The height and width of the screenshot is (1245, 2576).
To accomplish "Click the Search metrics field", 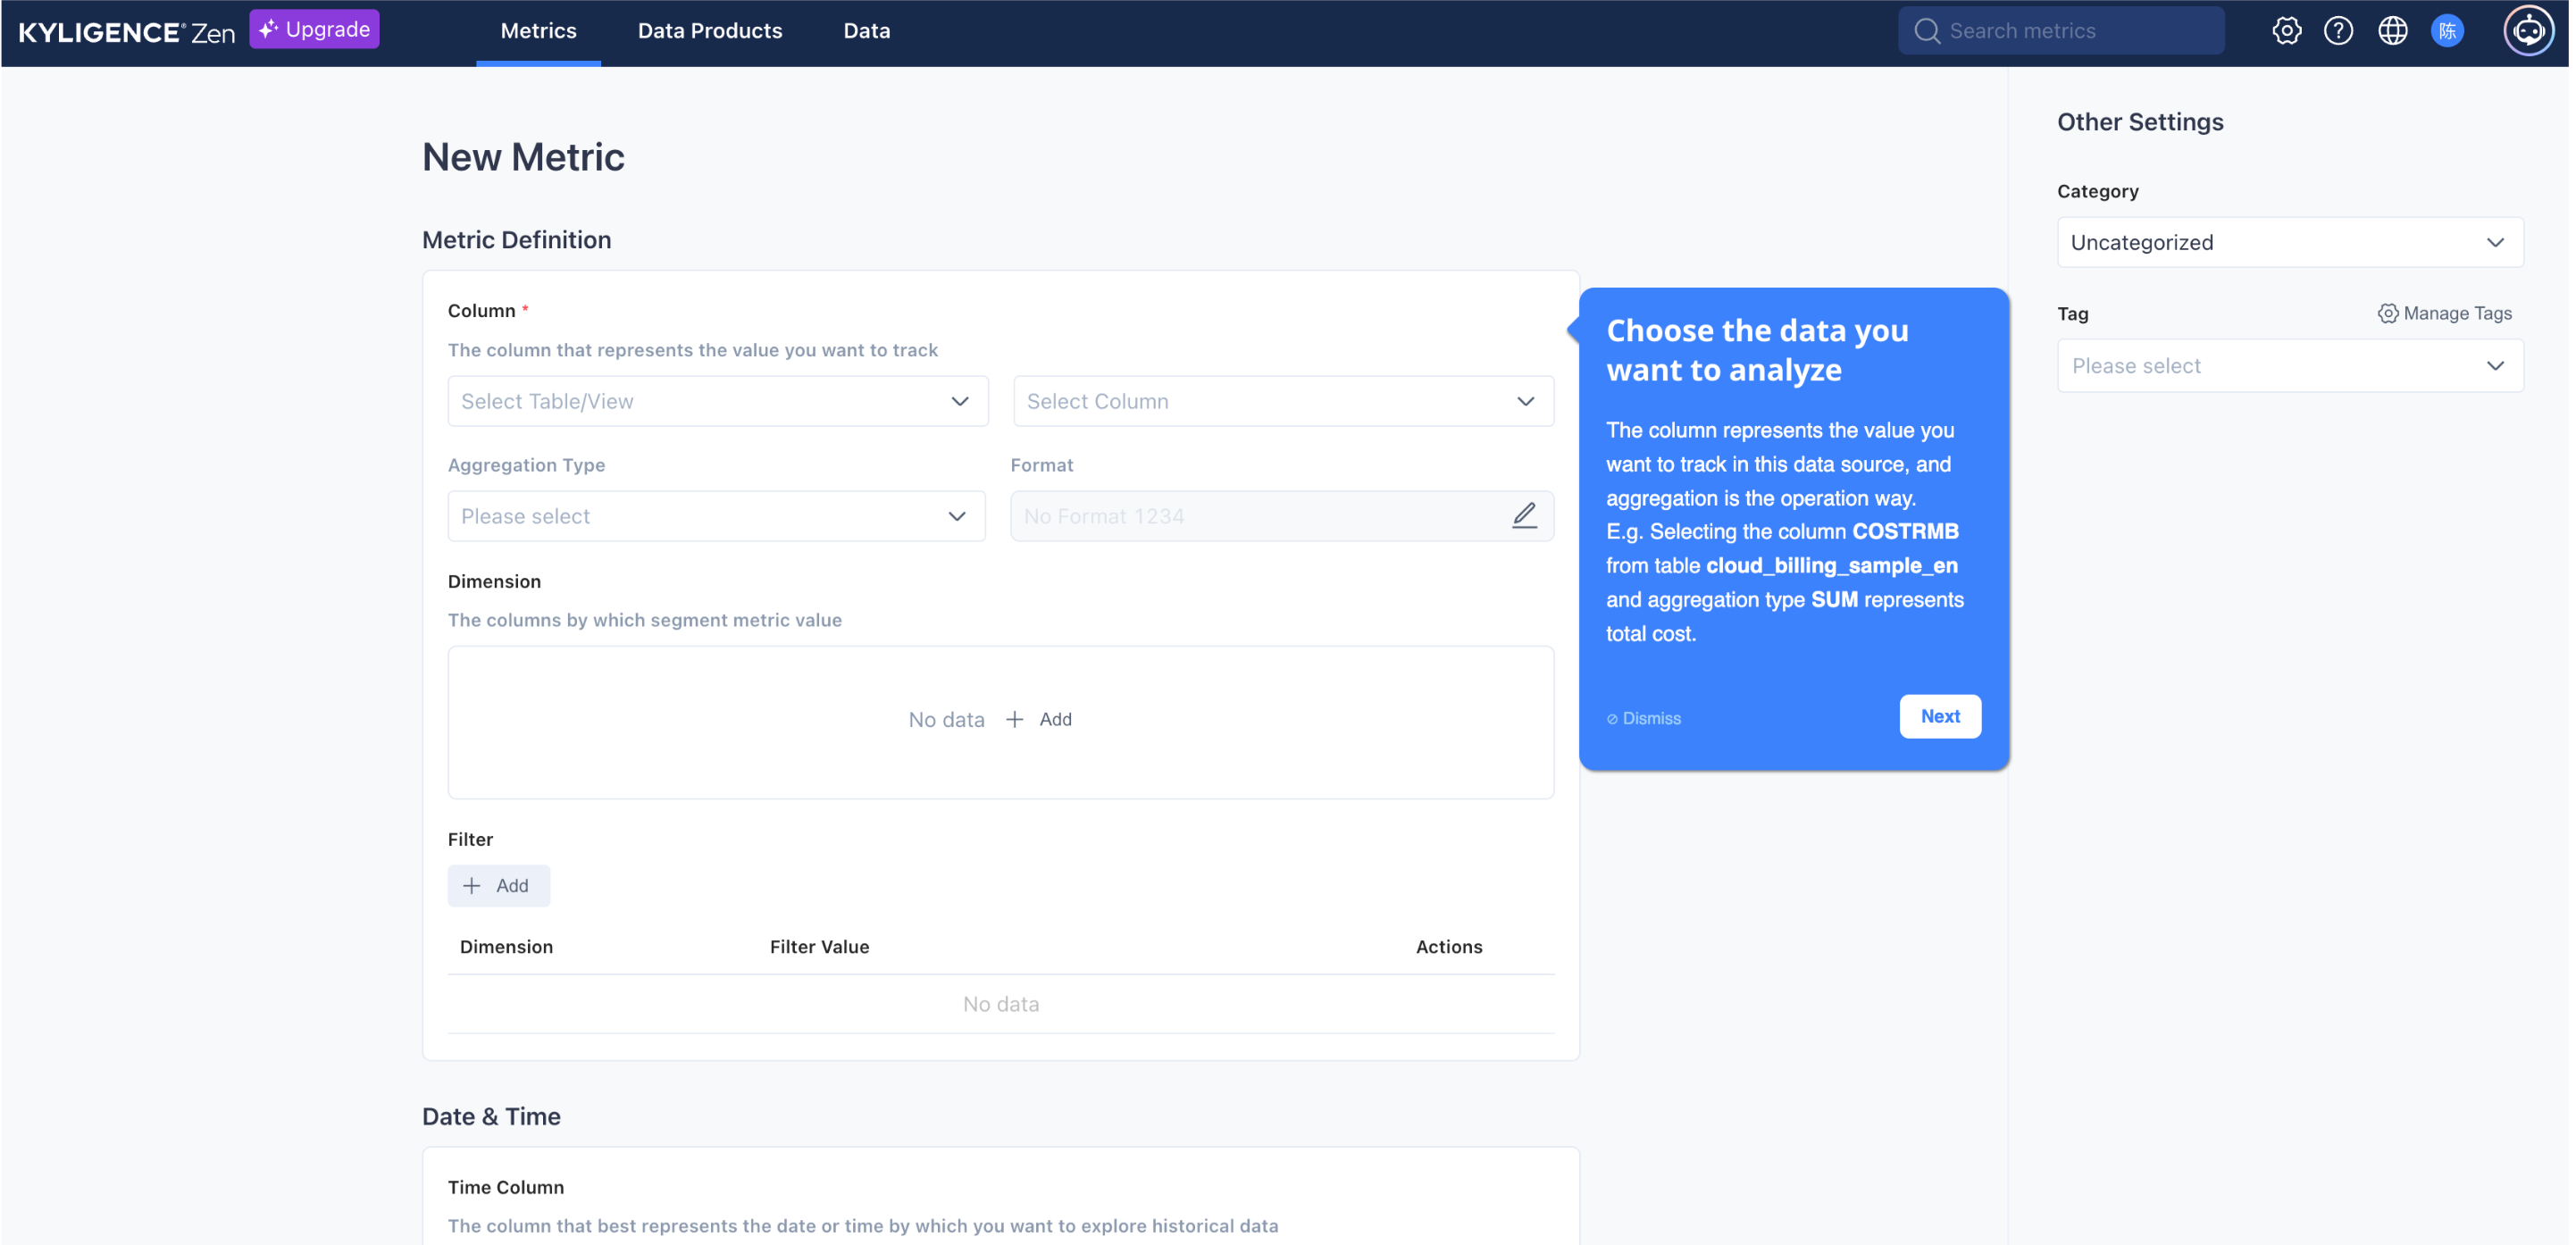I will (2061, 31).
